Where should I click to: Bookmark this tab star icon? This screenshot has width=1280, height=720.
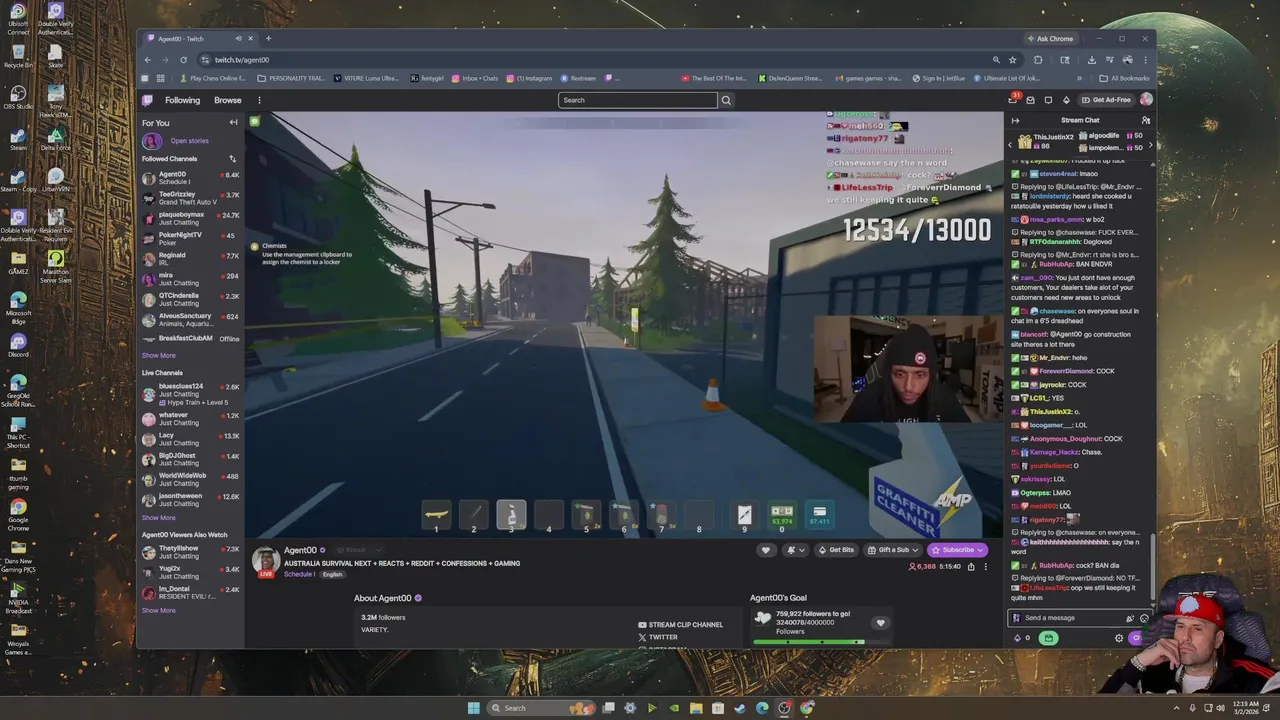click(1012, 60)
